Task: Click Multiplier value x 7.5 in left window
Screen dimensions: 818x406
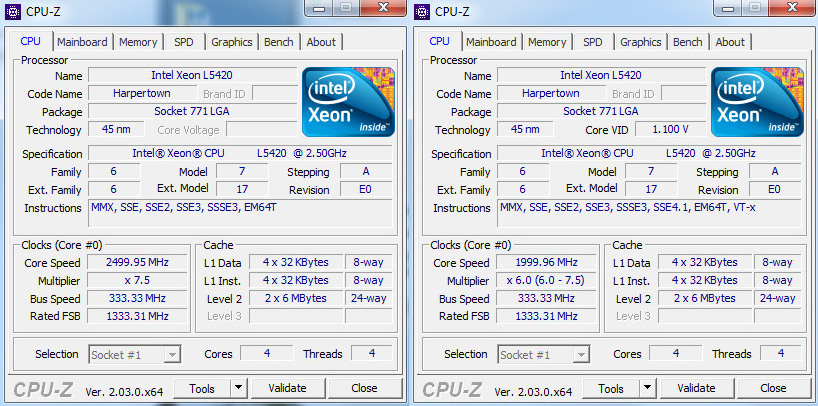Action: pos(137,281)
